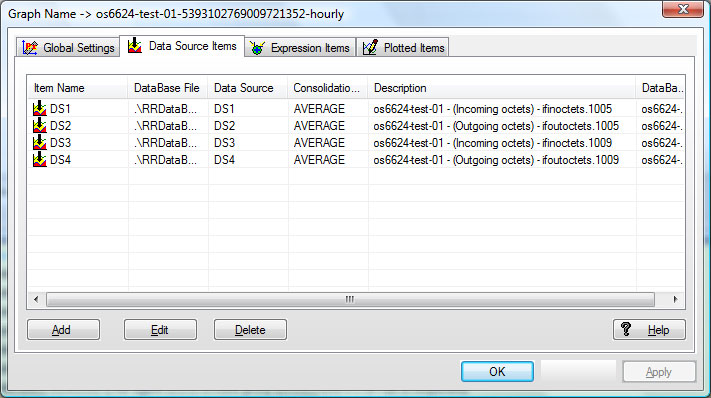Select the DS3 item name

coord(60,143)
